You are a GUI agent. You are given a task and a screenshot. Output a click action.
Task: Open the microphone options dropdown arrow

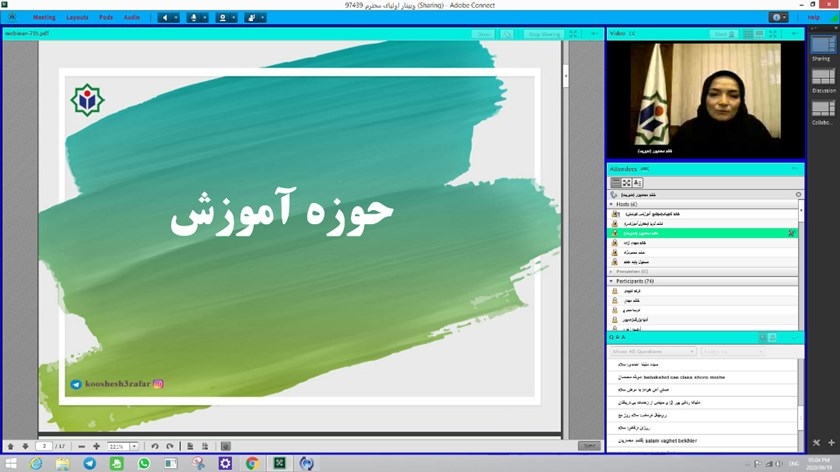click(205, 17)
